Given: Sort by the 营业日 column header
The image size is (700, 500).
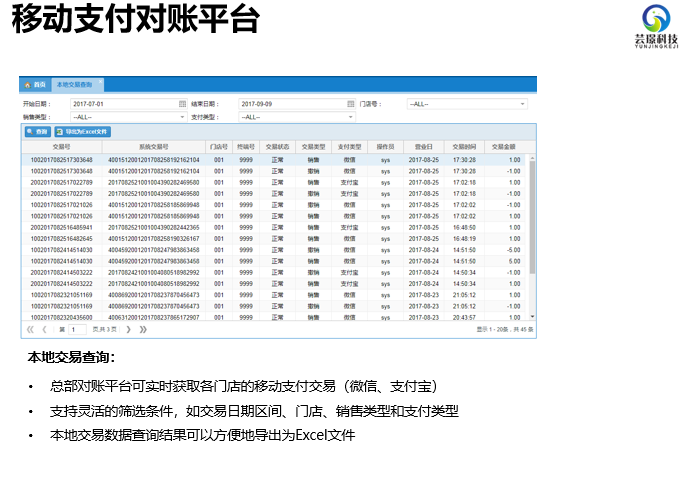Looking at the screenshot, I should pyautogui.click(x=424, y=147).
